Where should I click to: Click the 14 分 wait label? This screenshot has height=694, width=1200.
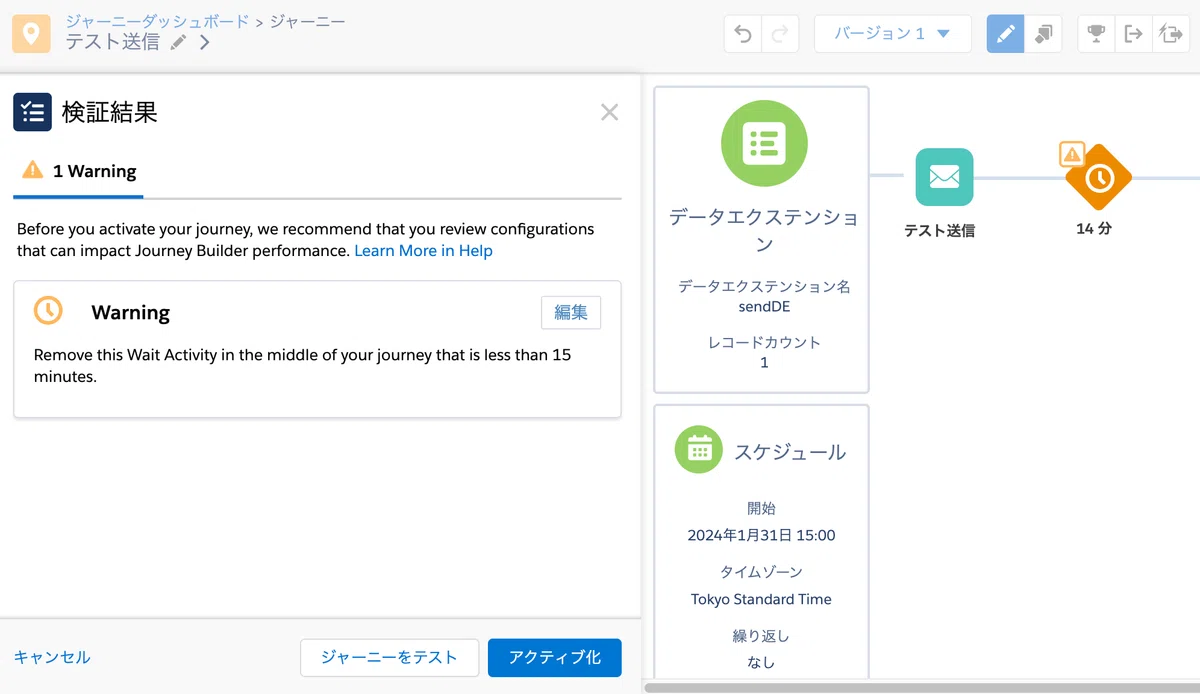tap(1094, 228)
